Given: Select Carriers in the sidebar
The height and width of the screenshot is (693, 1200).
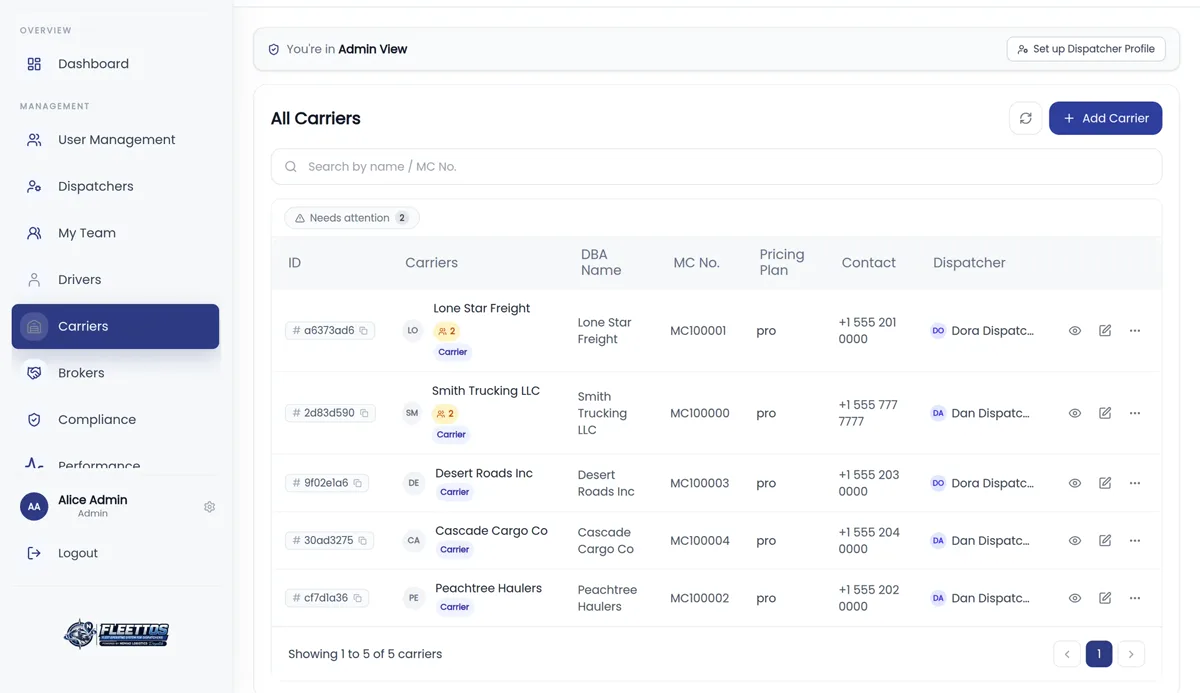Looking at the screenshot, I should pyautogui.click(x=115, y=326).
